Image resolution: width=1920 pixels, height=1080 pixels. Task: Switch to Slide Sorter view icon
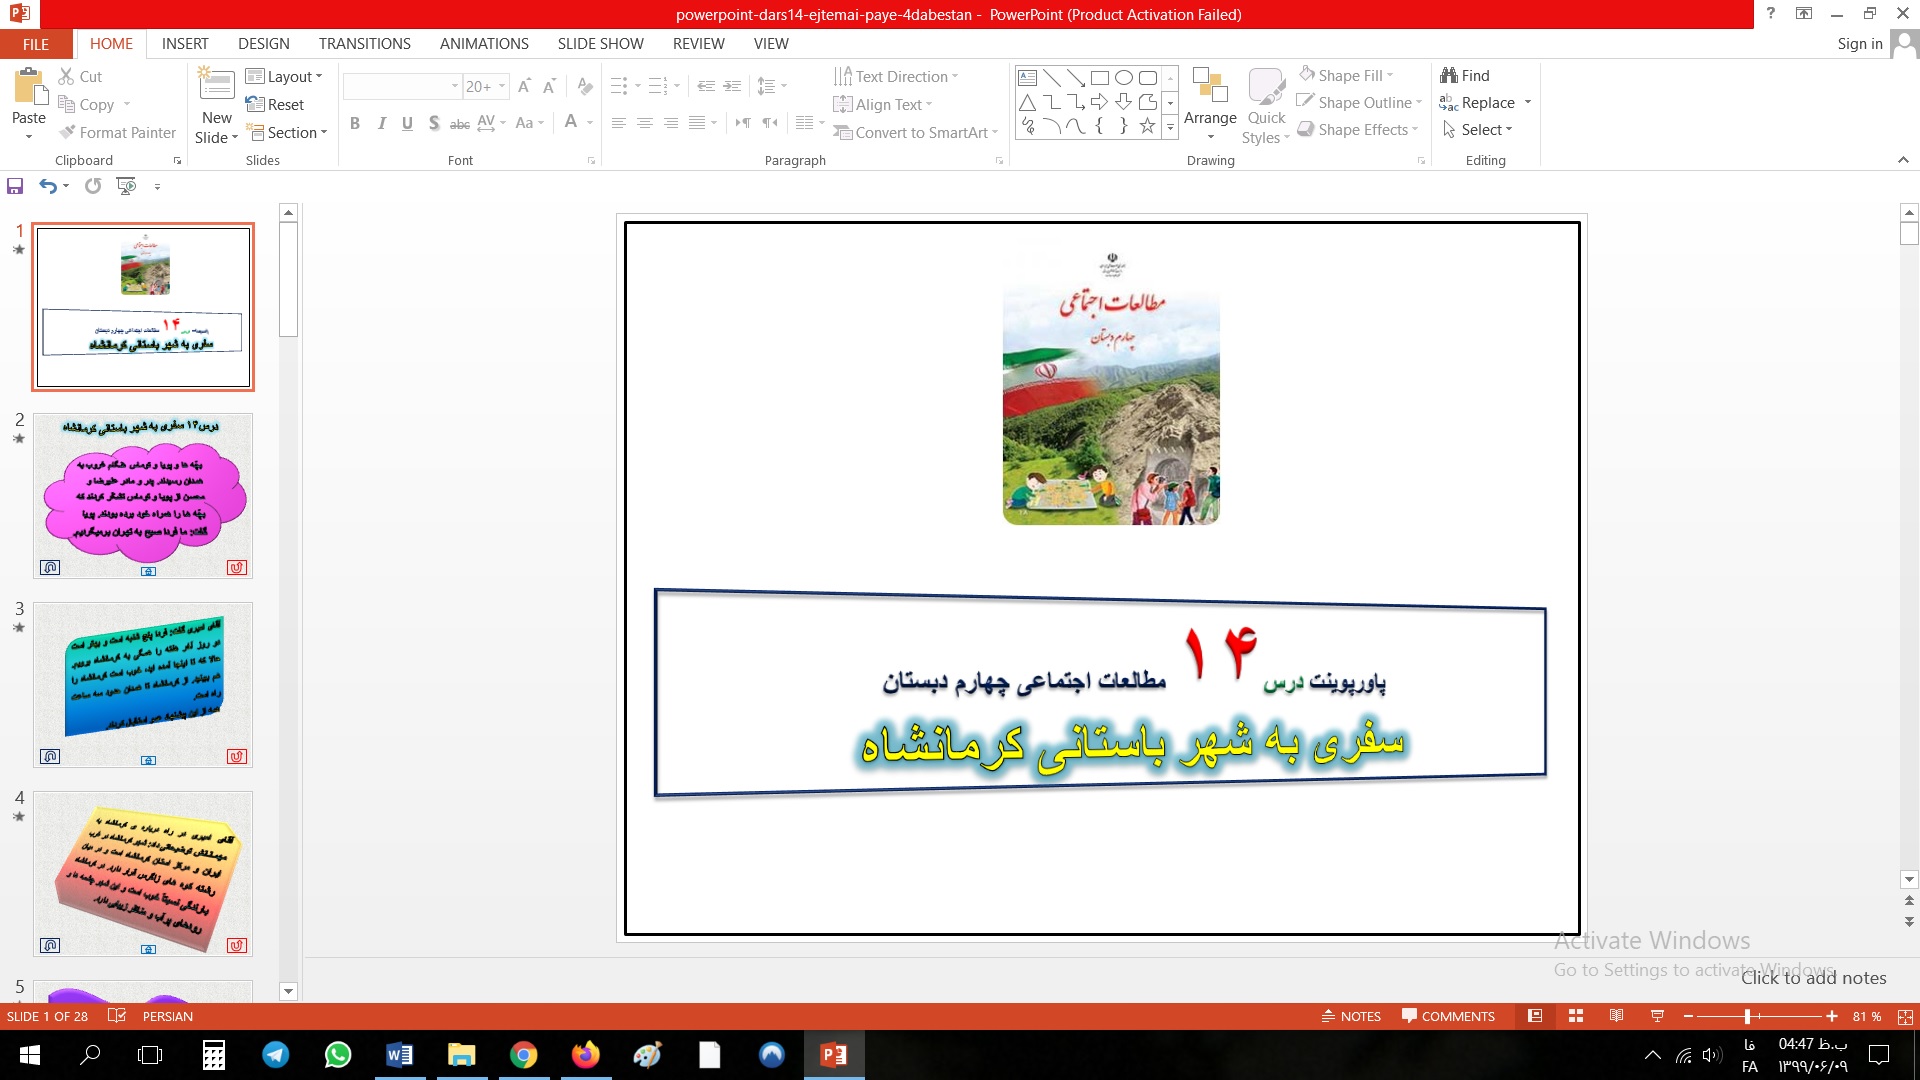coord(1576,1016)
